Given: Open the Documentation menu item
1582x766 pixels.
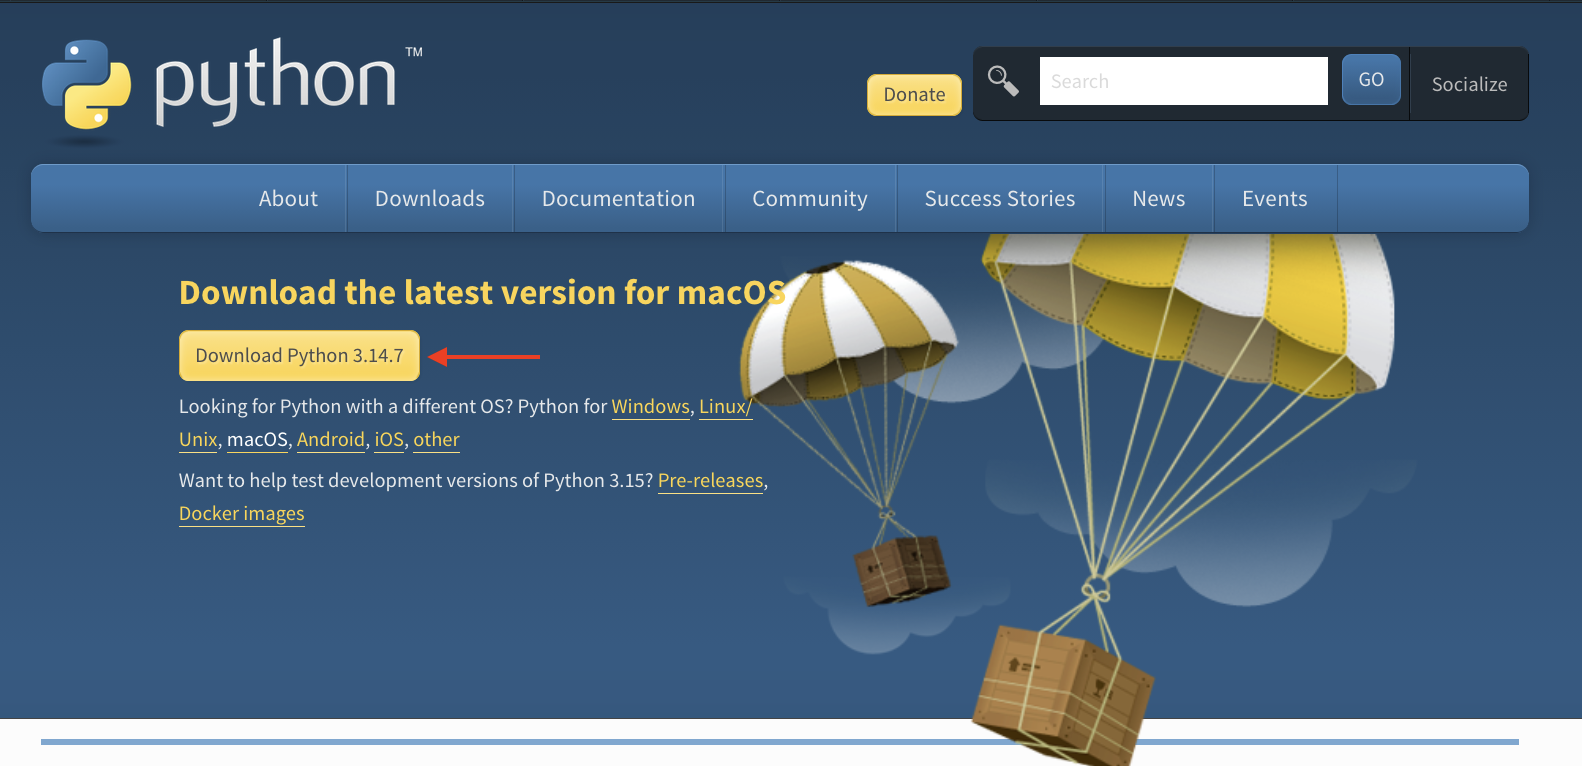Looking at the screenshot, I should (618, 199).
